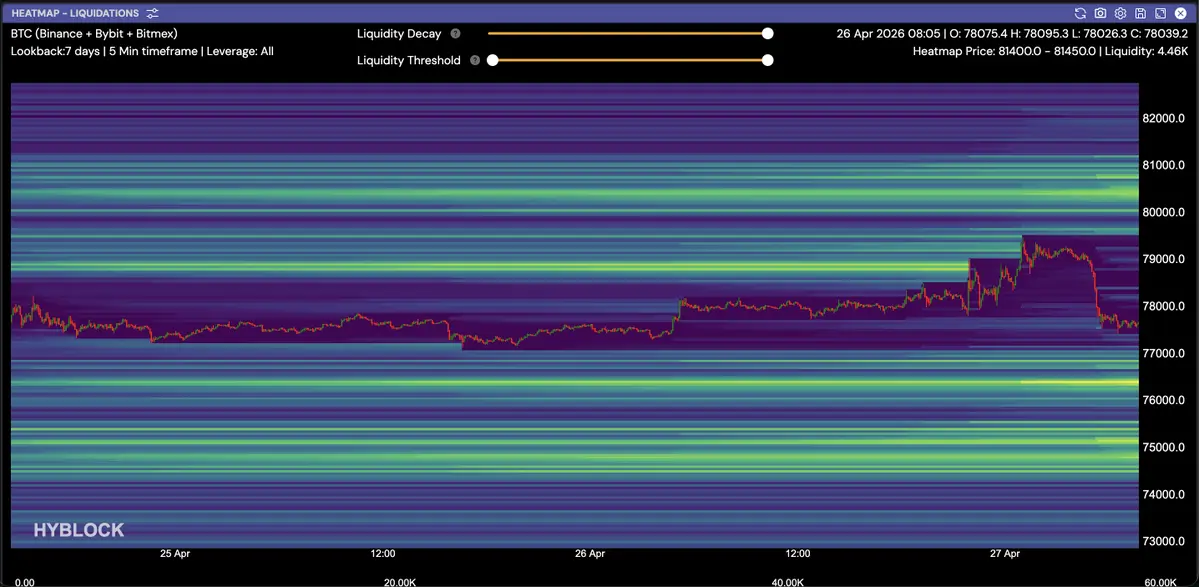Click the BTC exchange source label
Screen dimensions: 1199x587
point(94,34)
